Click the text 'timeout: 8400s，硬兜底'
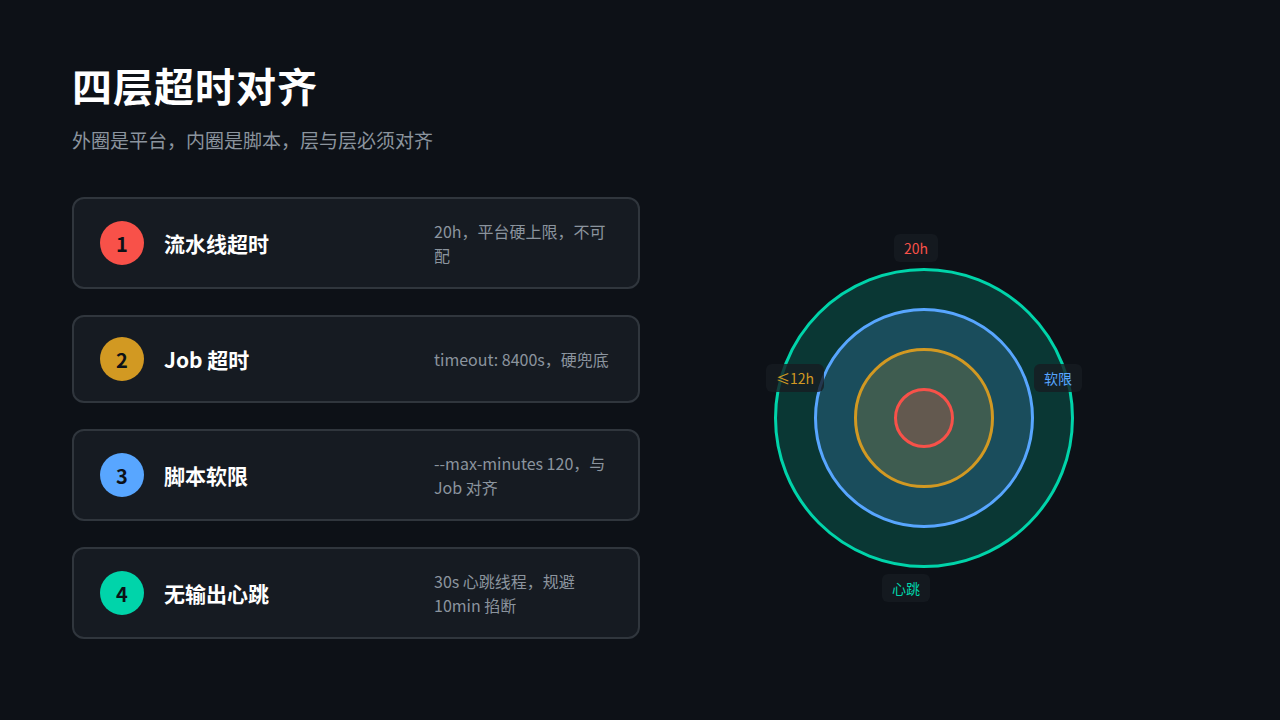1280x720 pixels. [521, 360]
